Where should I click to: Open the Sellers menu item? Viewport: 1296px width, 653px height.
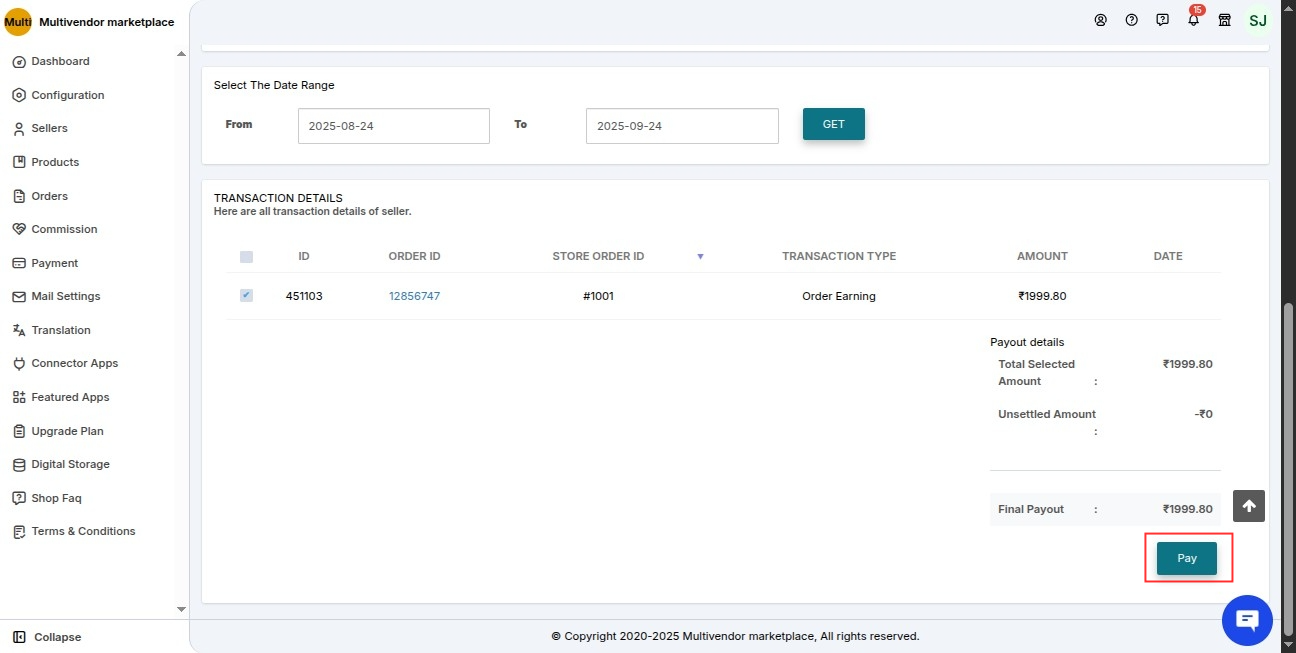(x=49, y=129)
